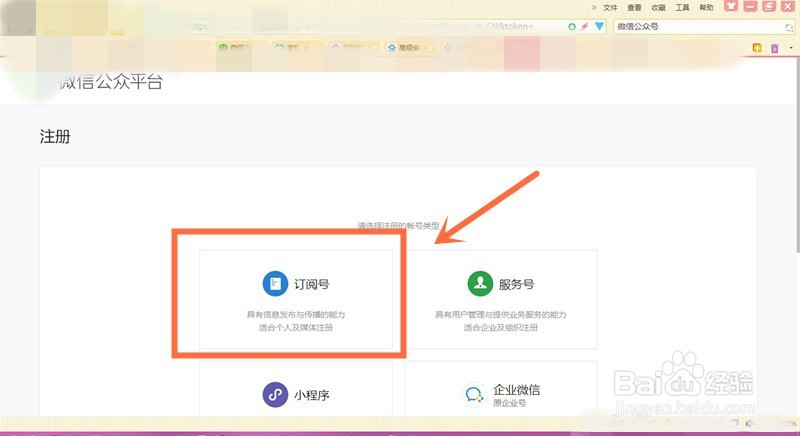The image size is (800, 436).
Task: Click the yellow new tab icon
Action: [757, 48]
